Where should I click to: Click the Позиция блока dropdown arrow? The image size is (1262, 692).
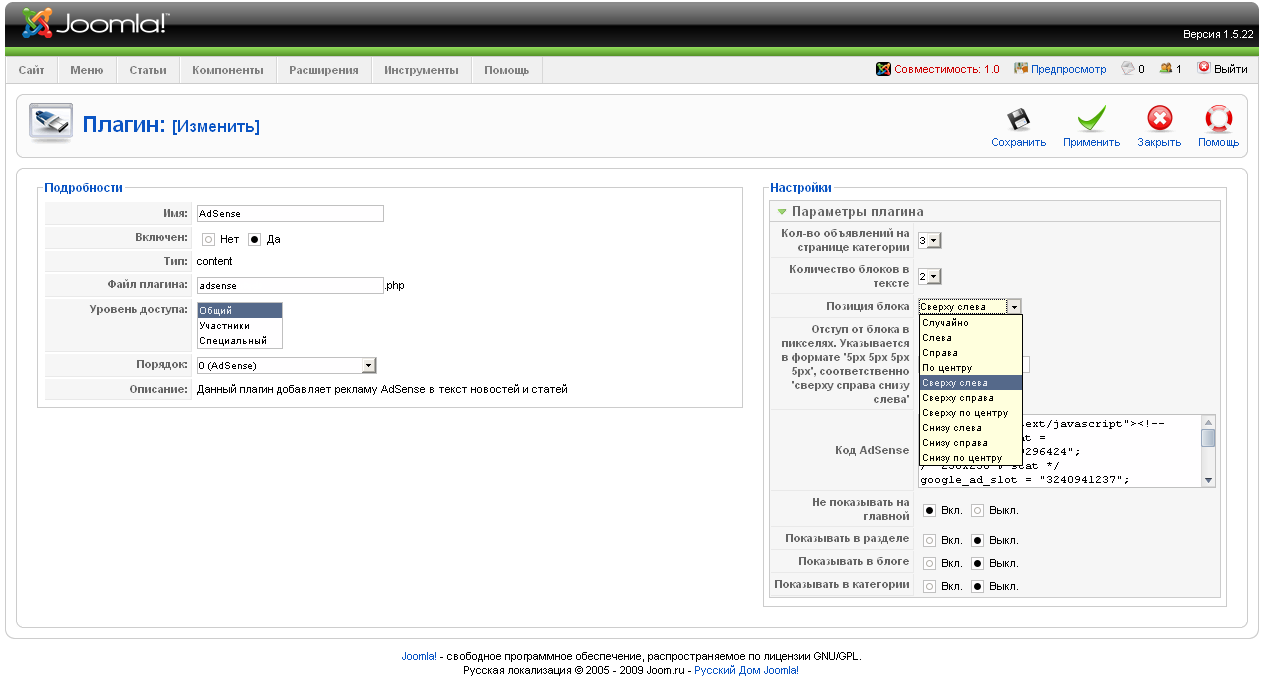1013,307
